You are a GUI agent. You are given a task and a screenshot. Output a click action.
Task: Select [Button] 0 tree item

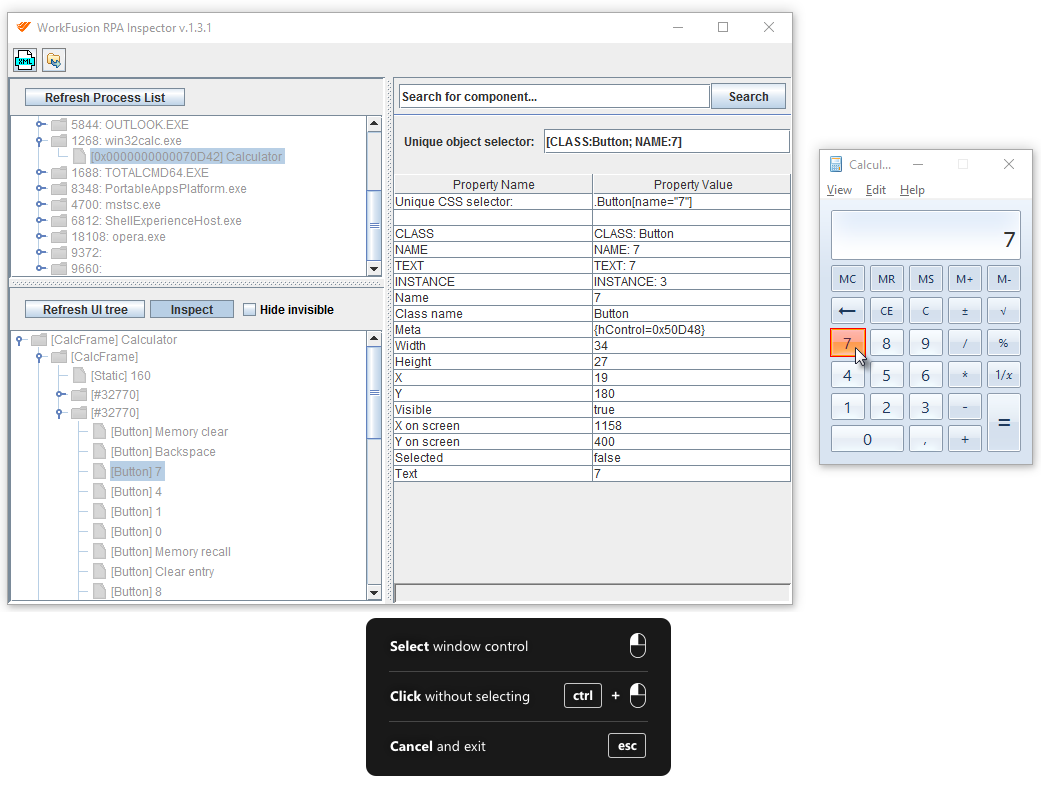[136, 531]
